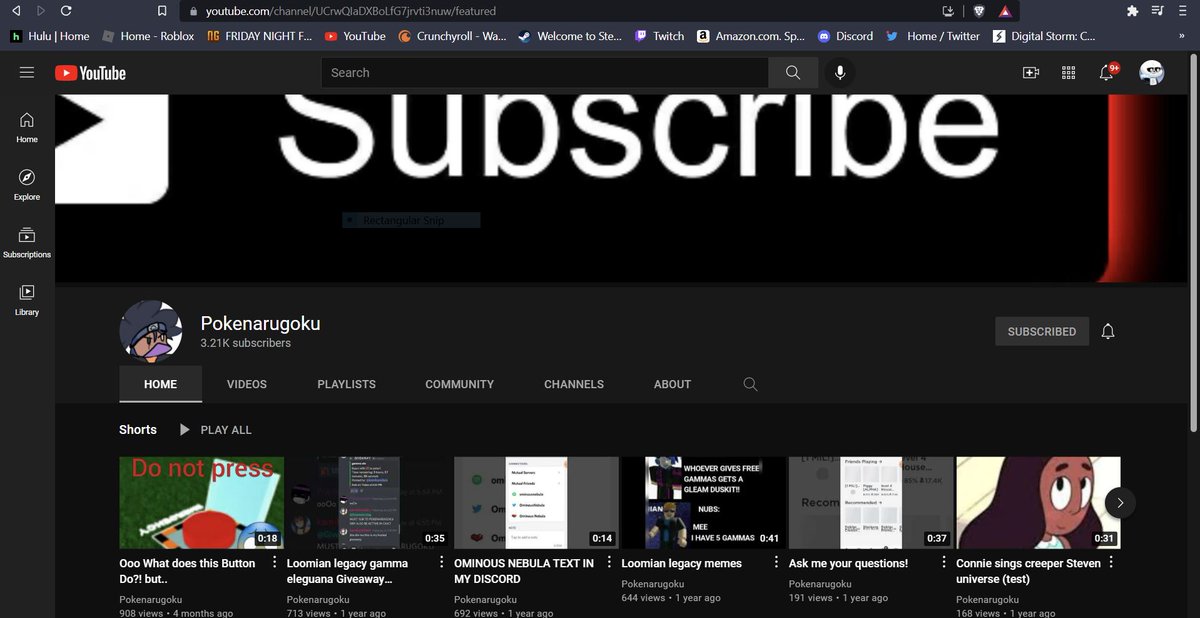Open options for 'OMINOUS NEBULA TEXT' video
This screenshot has width=1200, height=618.
click(609, 563)
